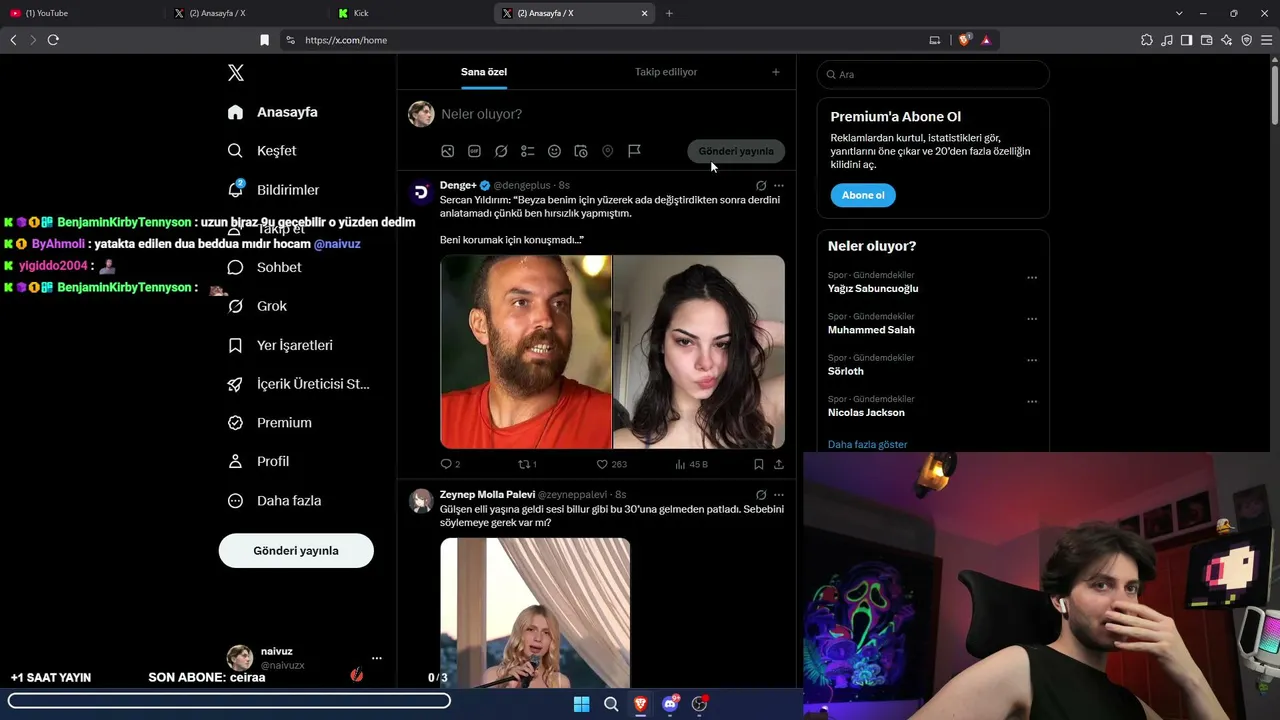This screenshot has width=1280, height=720.
Task: Add an image to the new post
Action: 448,151
